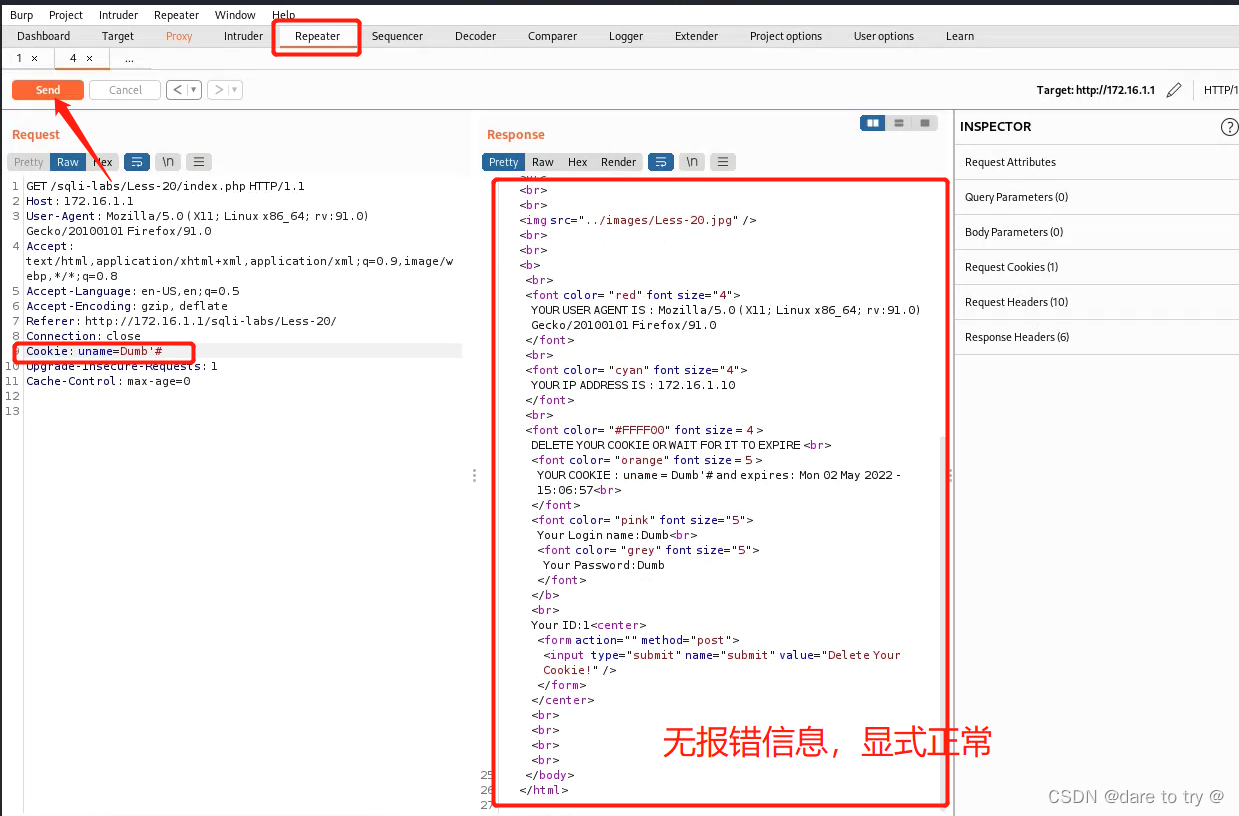Image resolution: width=1239 pixels, height=816 pixels.
Task: Open the Window menu
Action: (x=235, y=15)
